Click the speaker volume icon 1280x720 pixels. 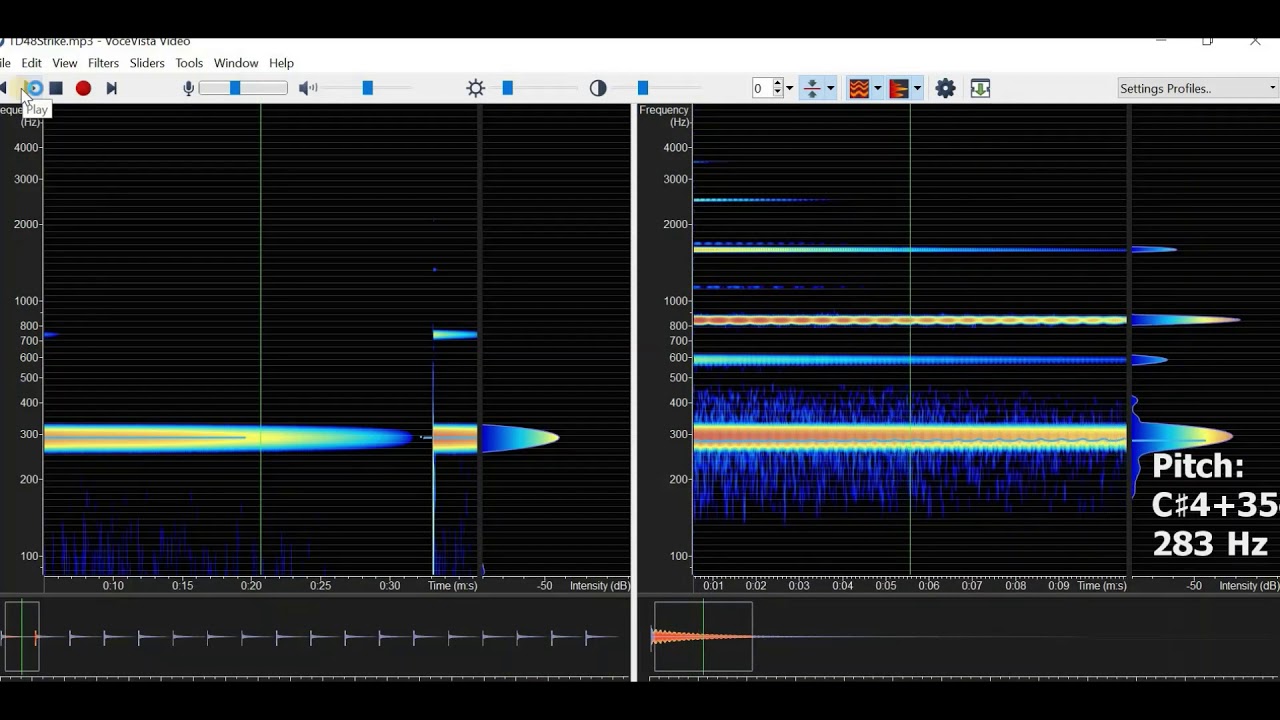308,88
